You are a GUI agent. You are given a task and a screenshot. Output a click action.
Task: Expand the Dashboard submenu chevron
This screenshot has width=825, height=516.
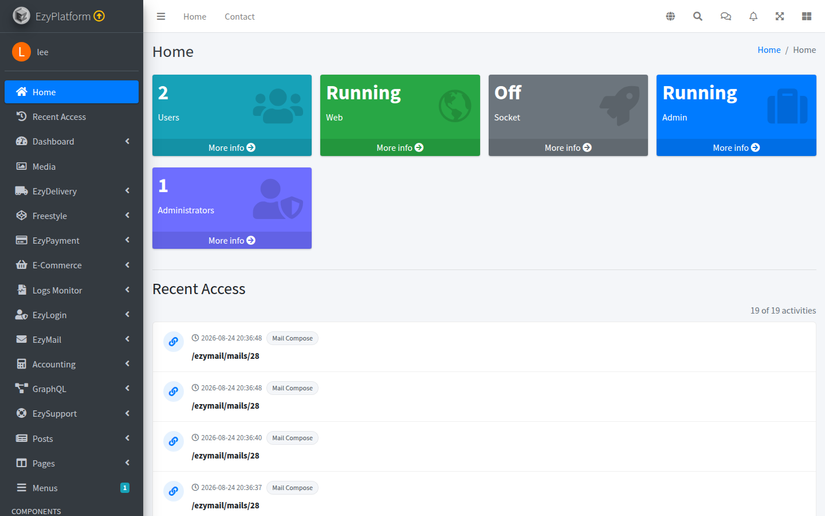pyautogui.click(x=127, y=141)
